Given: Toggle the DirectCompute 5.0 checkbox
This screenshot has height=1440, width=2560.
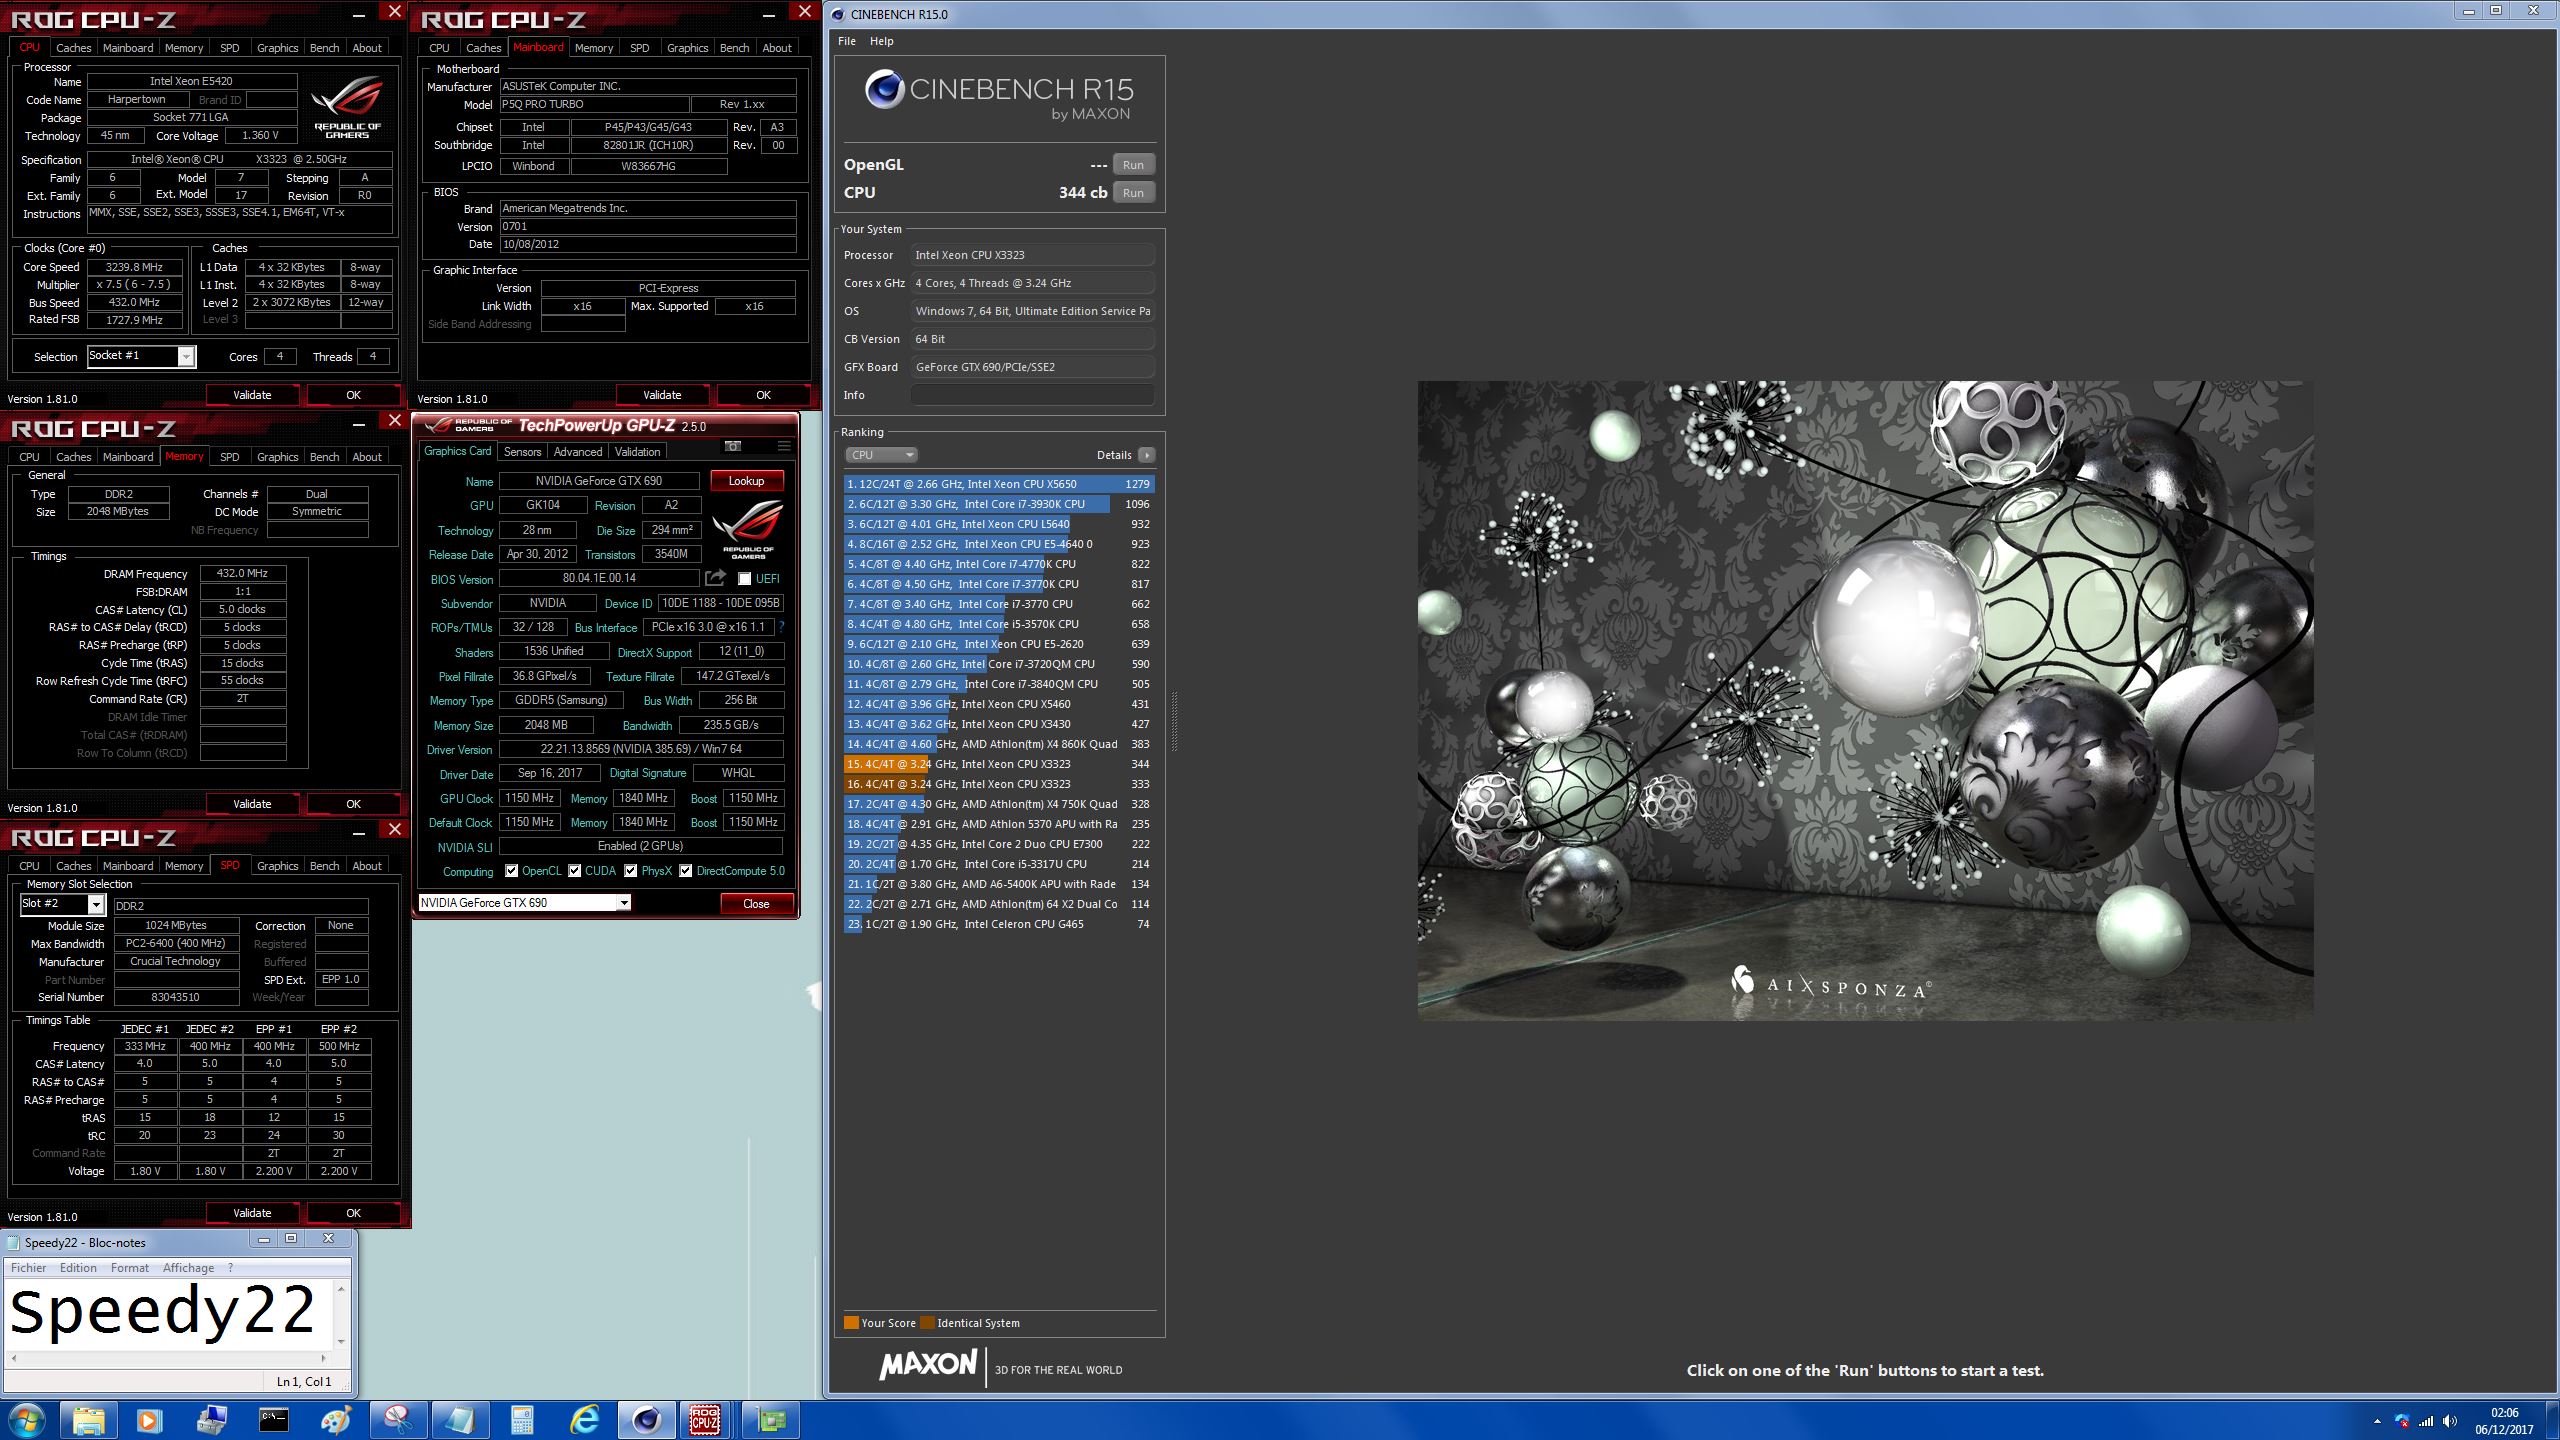Looking at the screenshot, I should pos(686,871).
